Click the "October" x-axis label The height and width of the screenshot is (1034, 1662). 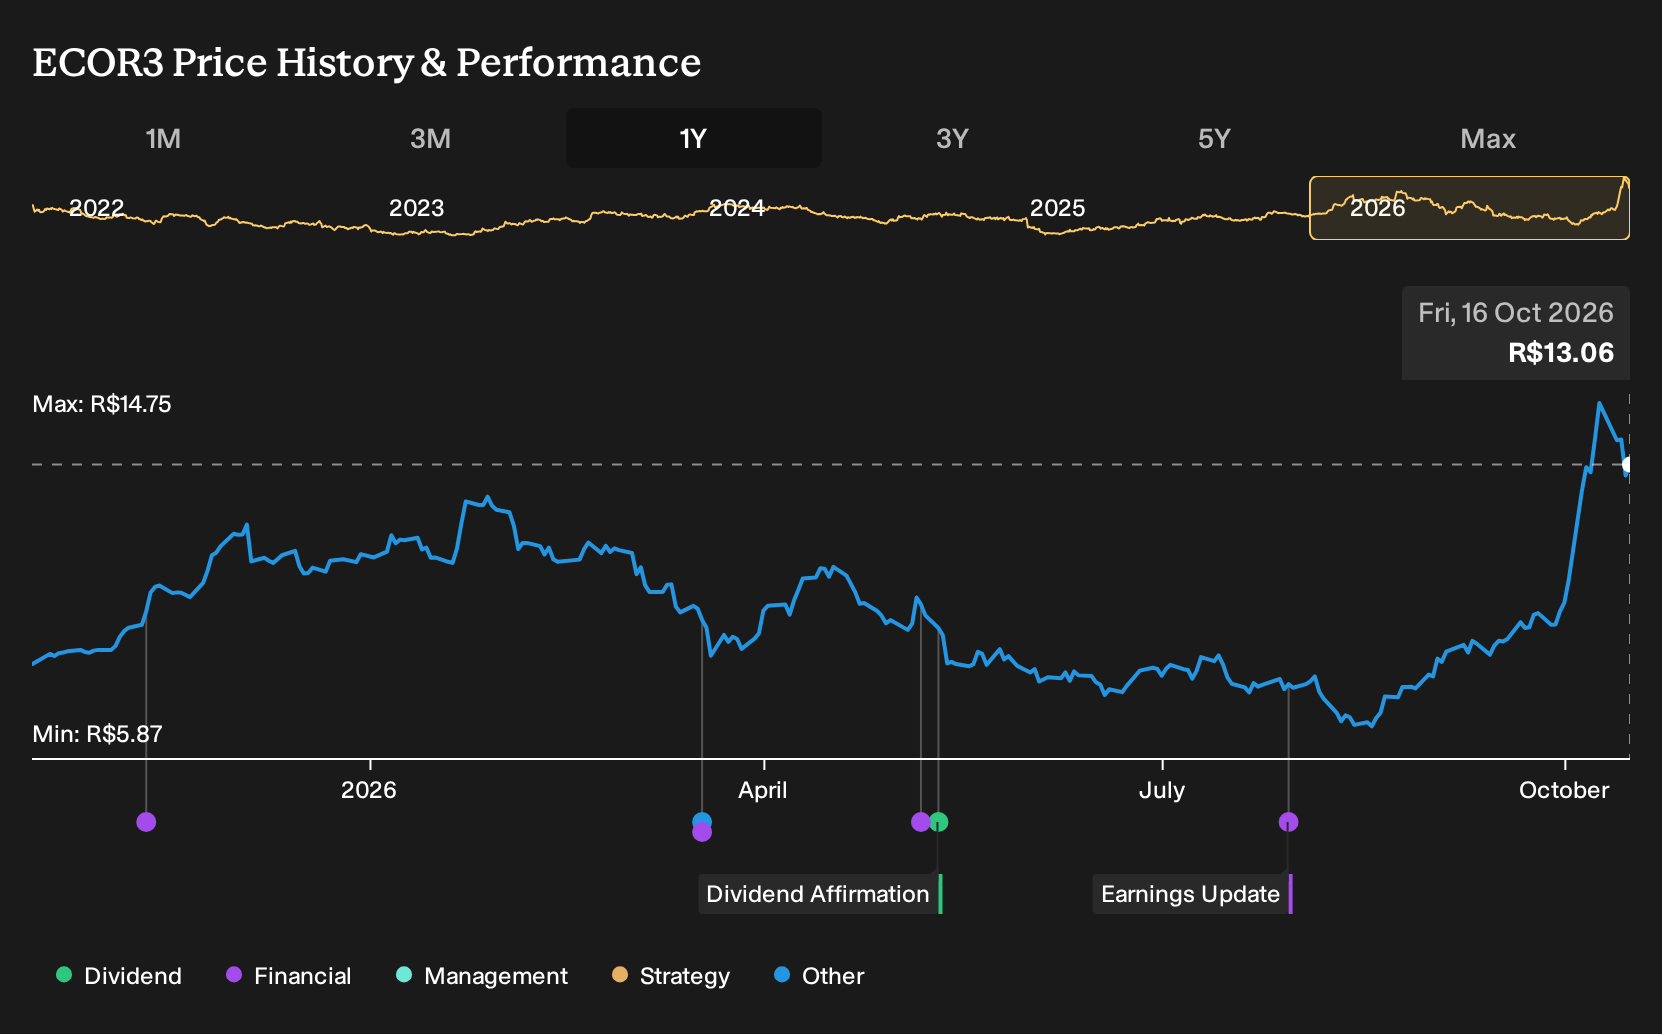(1564, 790)
